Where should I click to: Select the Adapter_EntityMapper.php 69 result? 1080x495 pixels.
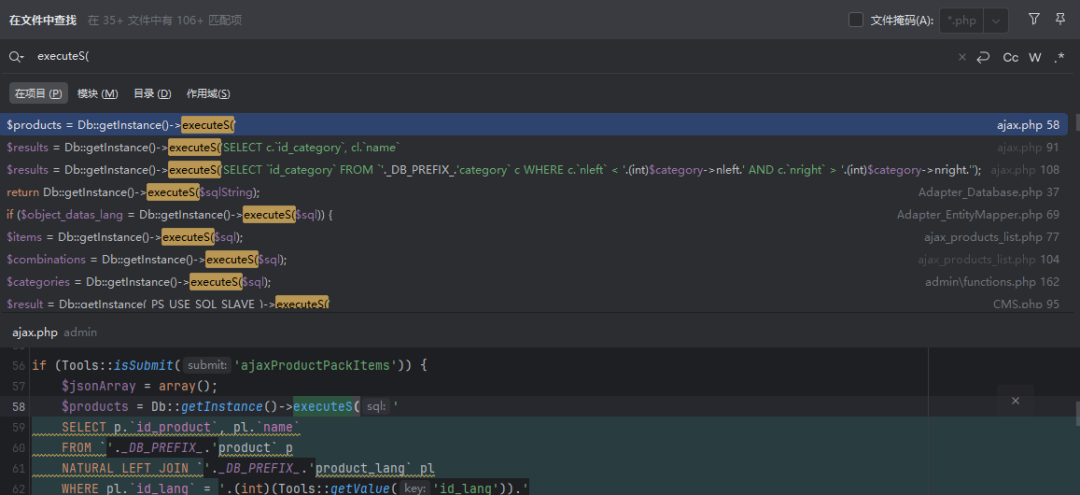tap(534, 215)
